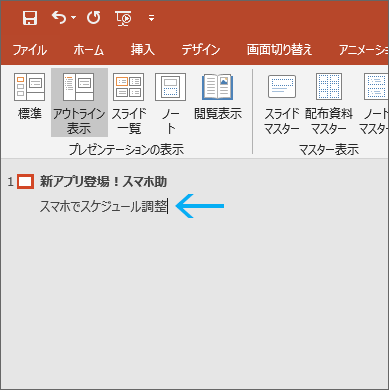Redo the last action
This screenshot has height=390, width=389.
(93, 17)
